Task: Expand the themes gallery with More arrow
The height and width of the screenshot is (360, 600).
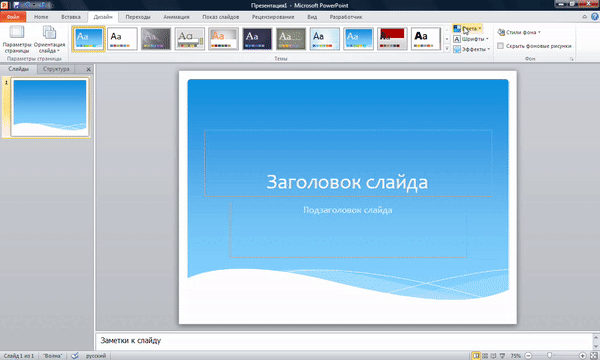Action: tap(447, 48)
